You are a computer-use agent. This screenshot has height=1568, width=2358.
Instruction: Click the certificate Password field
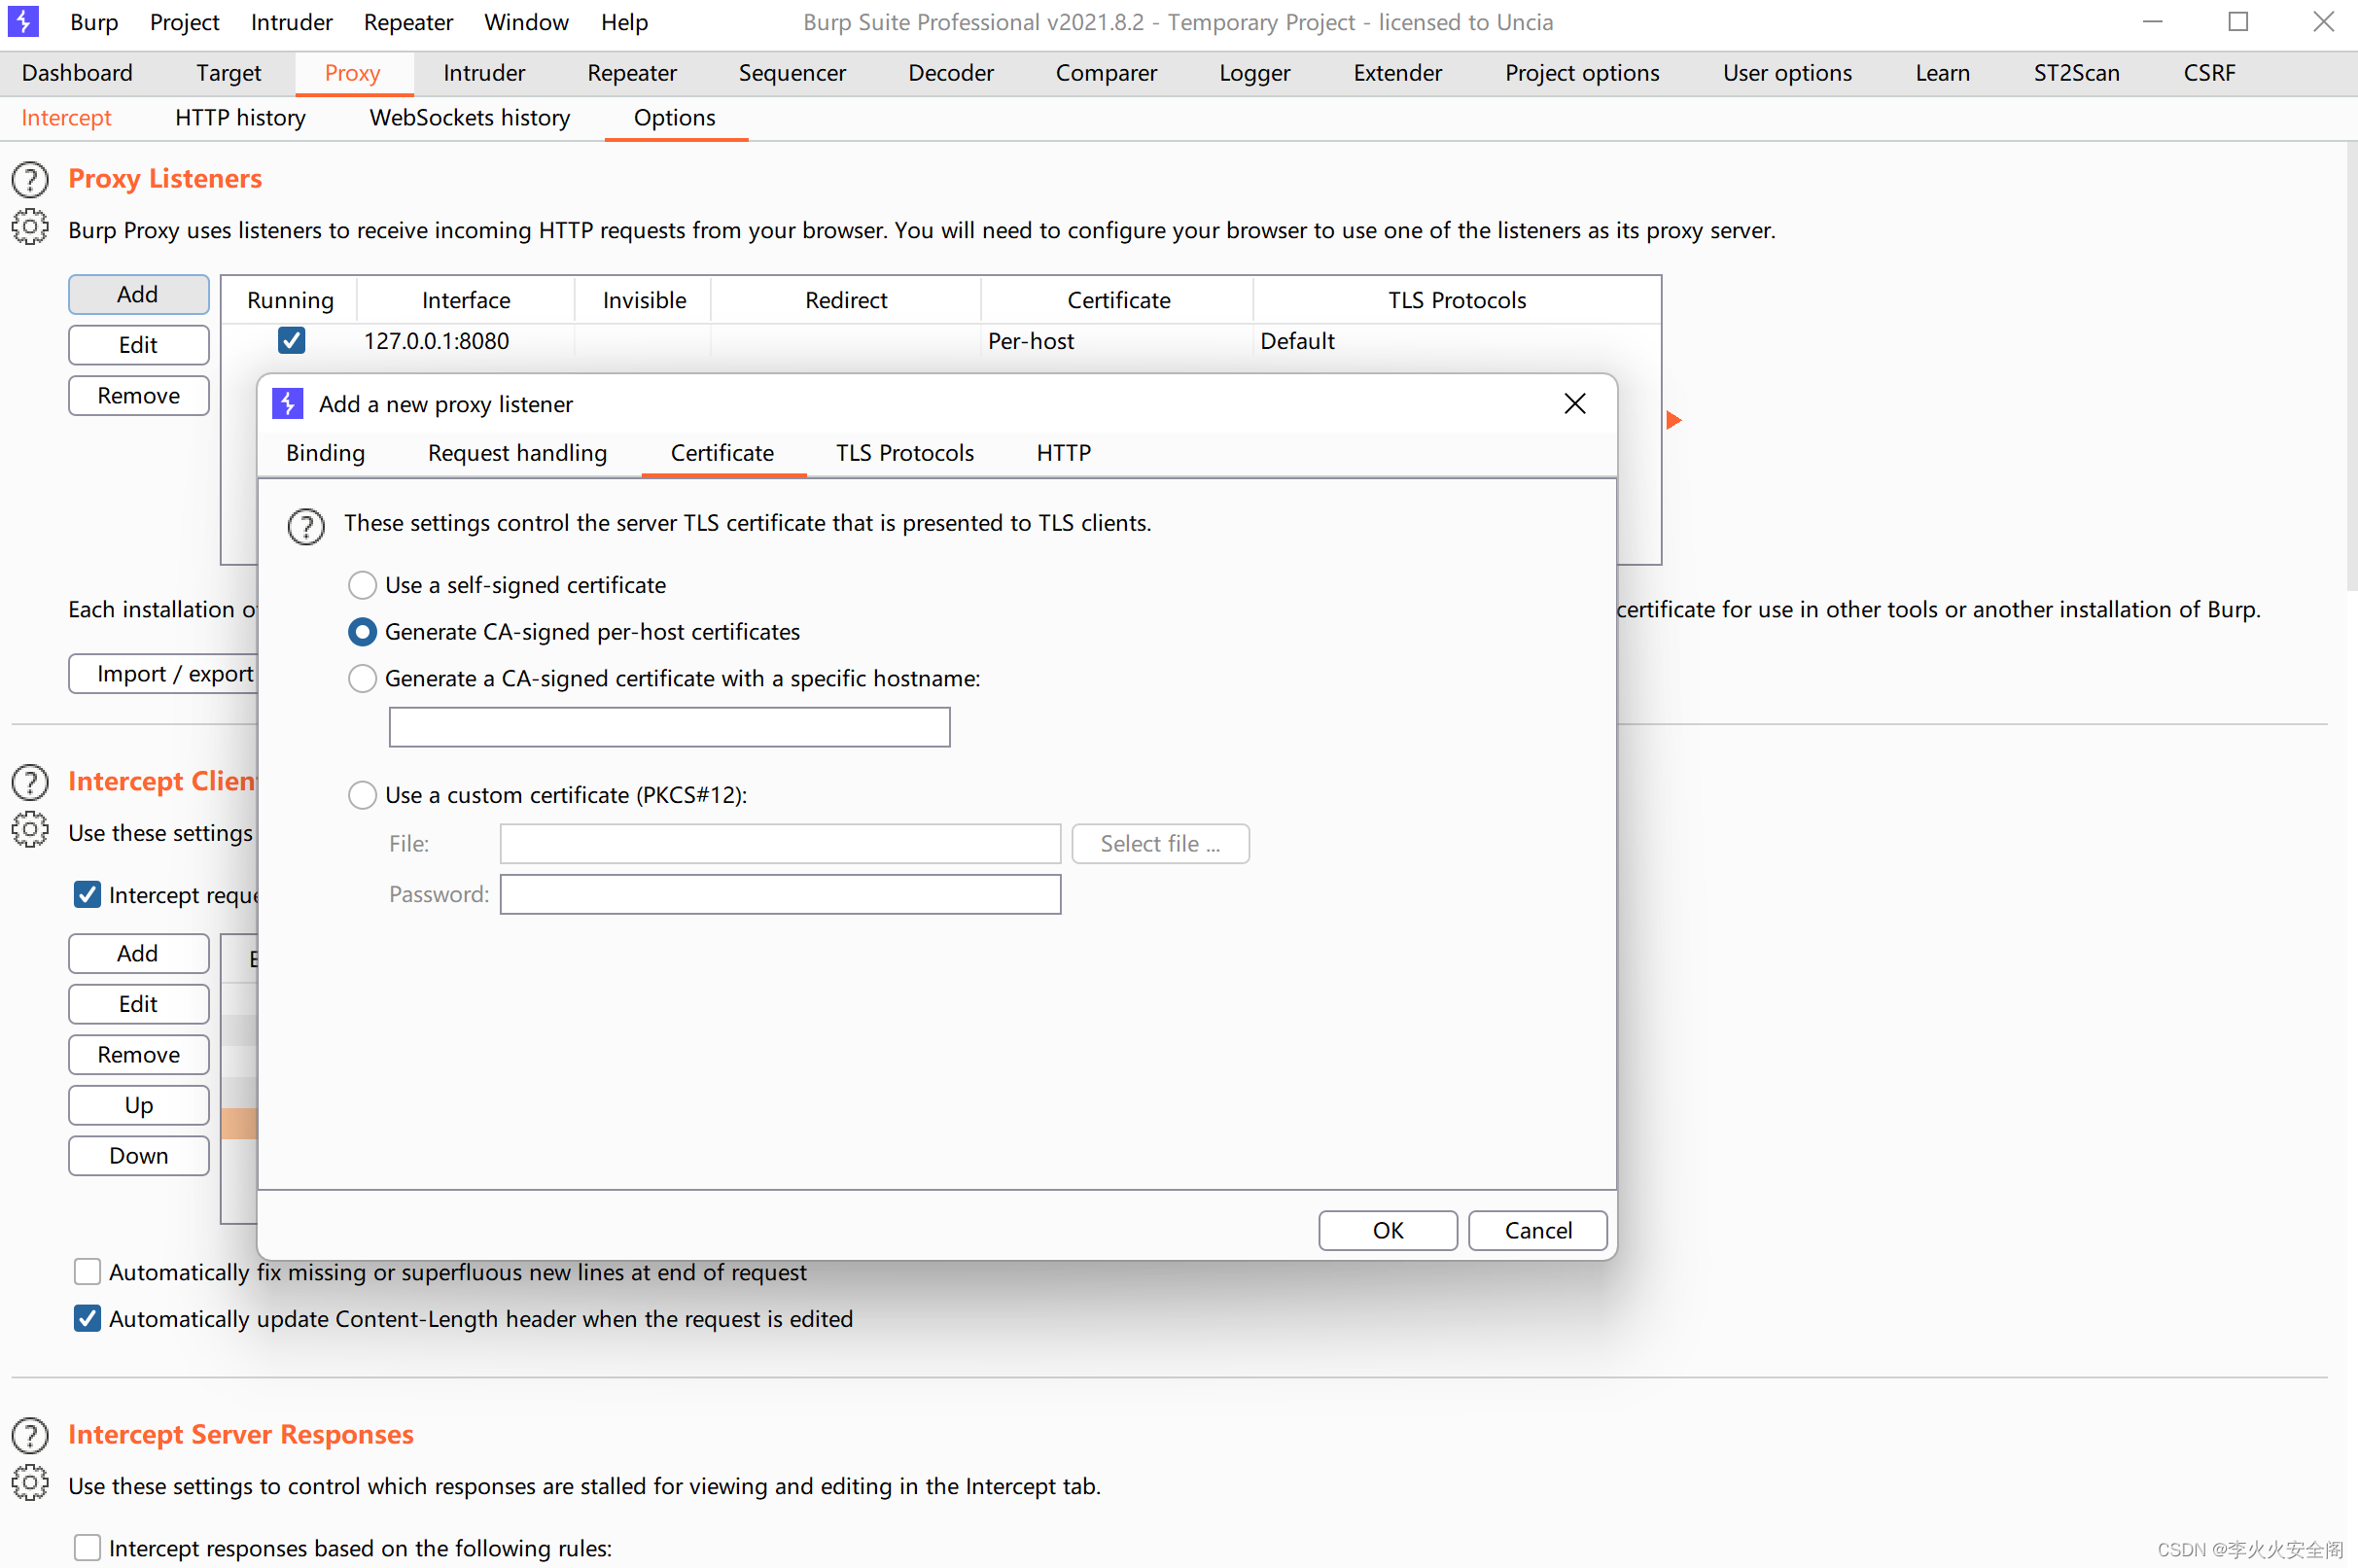[x=780, y=895]
